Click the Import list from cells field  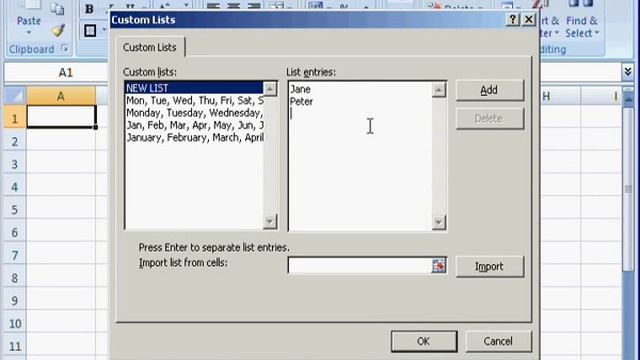[x=360, y=266]
